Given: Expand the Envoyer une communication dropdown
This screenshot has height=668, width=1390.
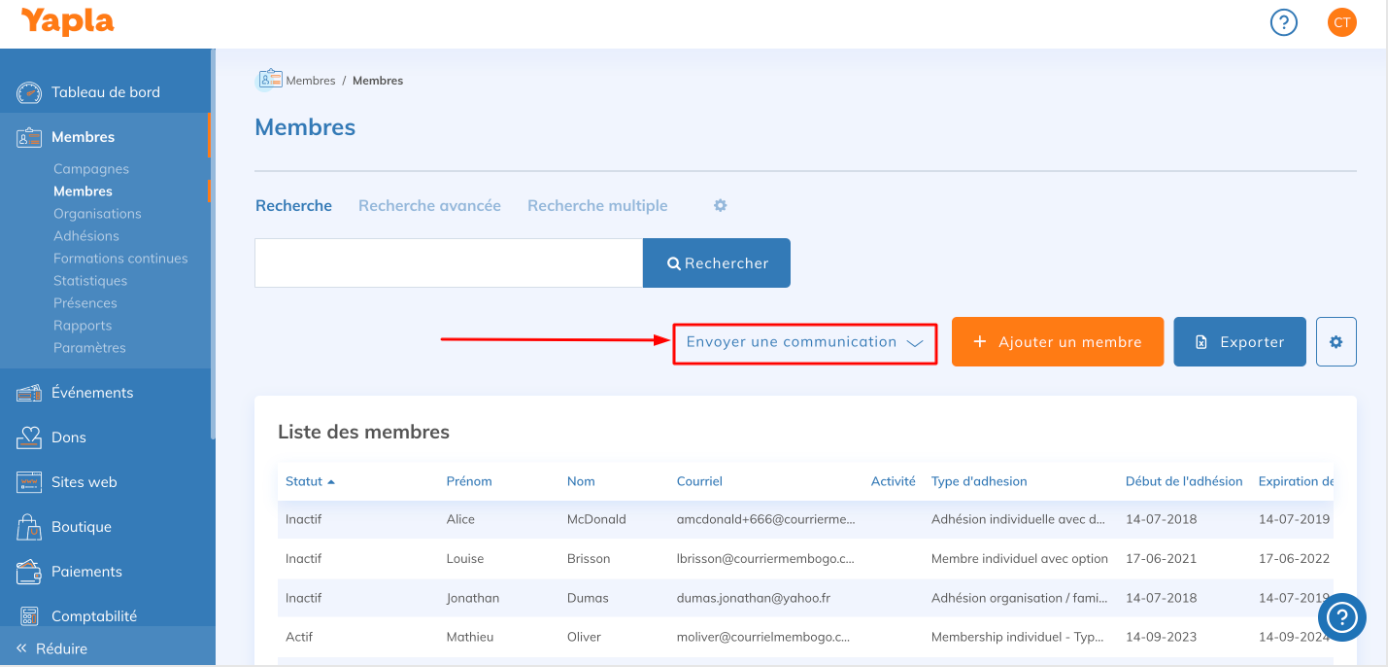Looking at the screenshot, I should (x=804, y=342).
